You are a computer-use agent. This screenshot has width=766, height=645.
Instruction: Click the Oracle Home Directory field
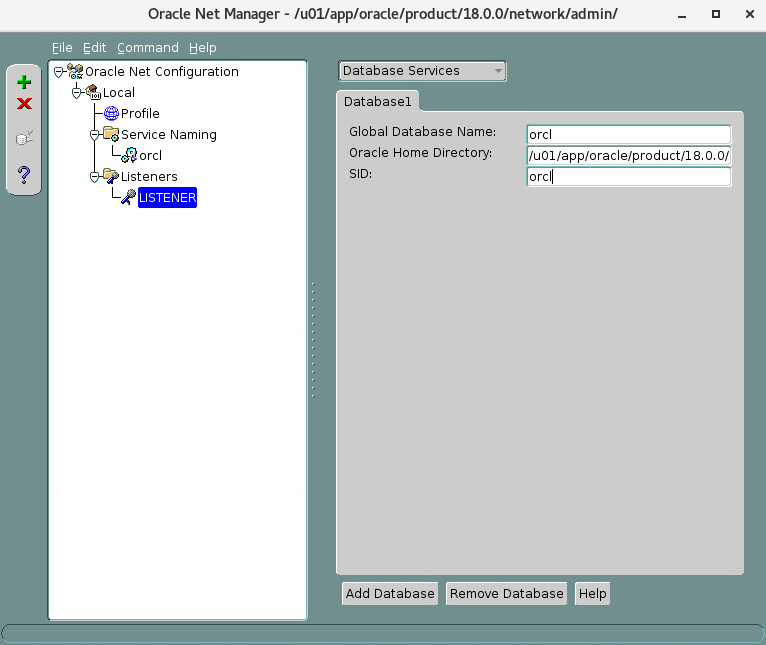click(x=629, y=155)
